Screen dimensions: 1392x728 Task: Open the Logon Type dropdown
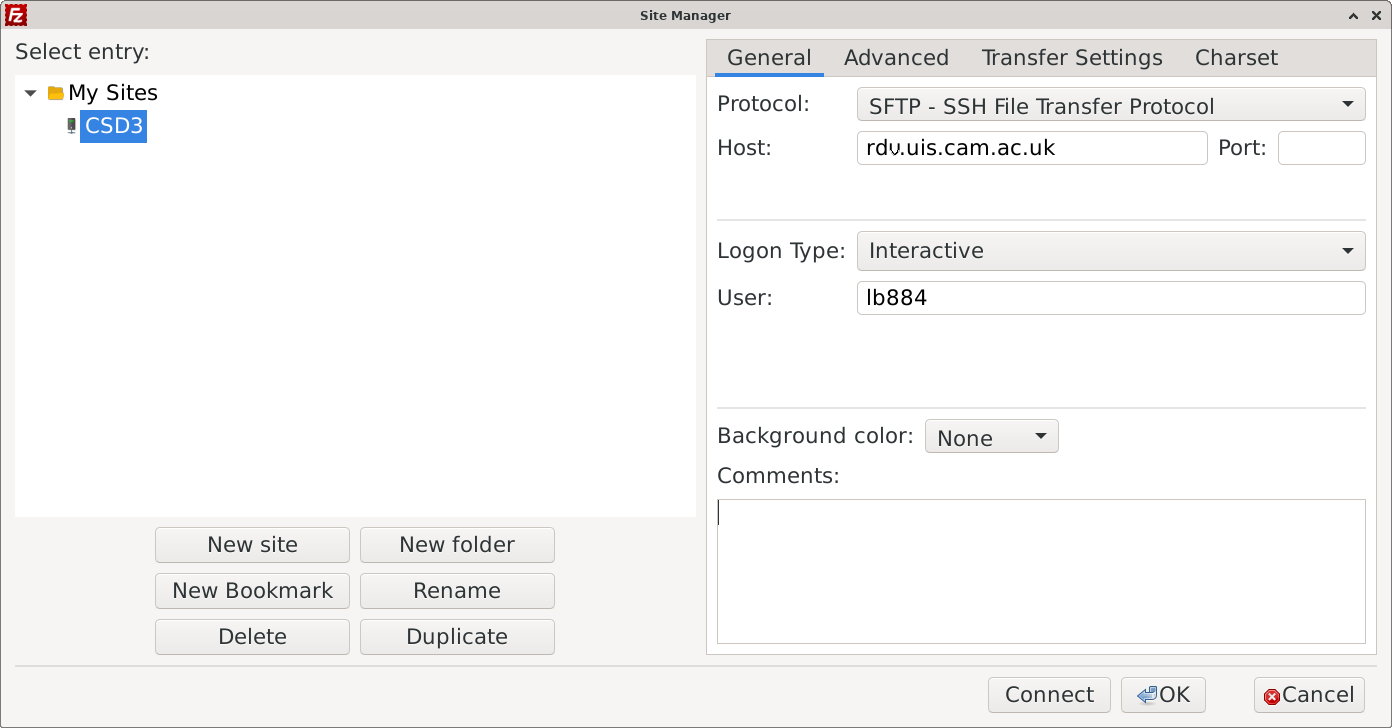(x=1111, y=251)
